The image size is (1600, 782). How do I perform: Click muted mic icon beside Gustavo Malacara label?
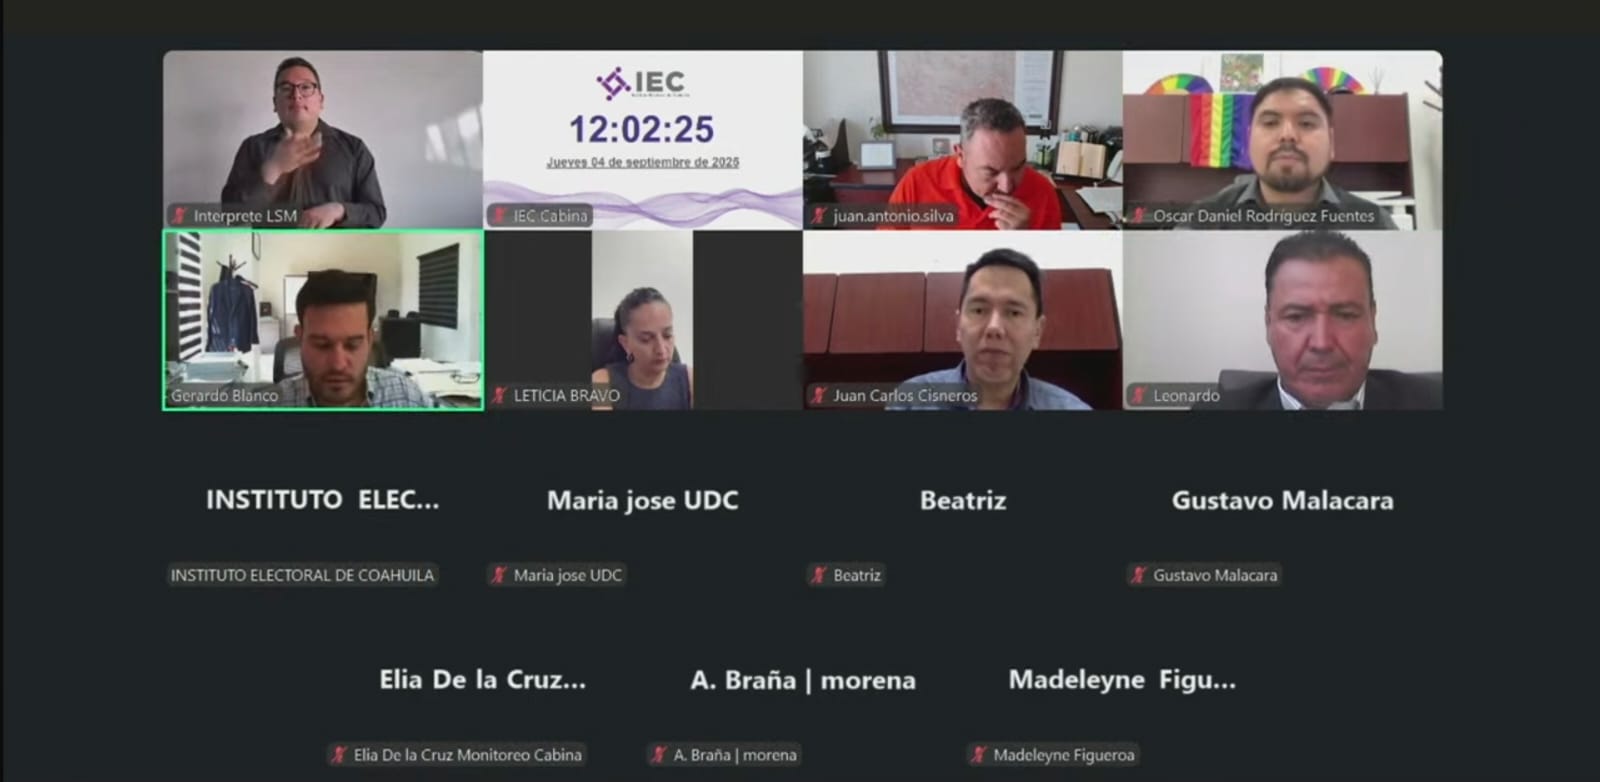1139,575
